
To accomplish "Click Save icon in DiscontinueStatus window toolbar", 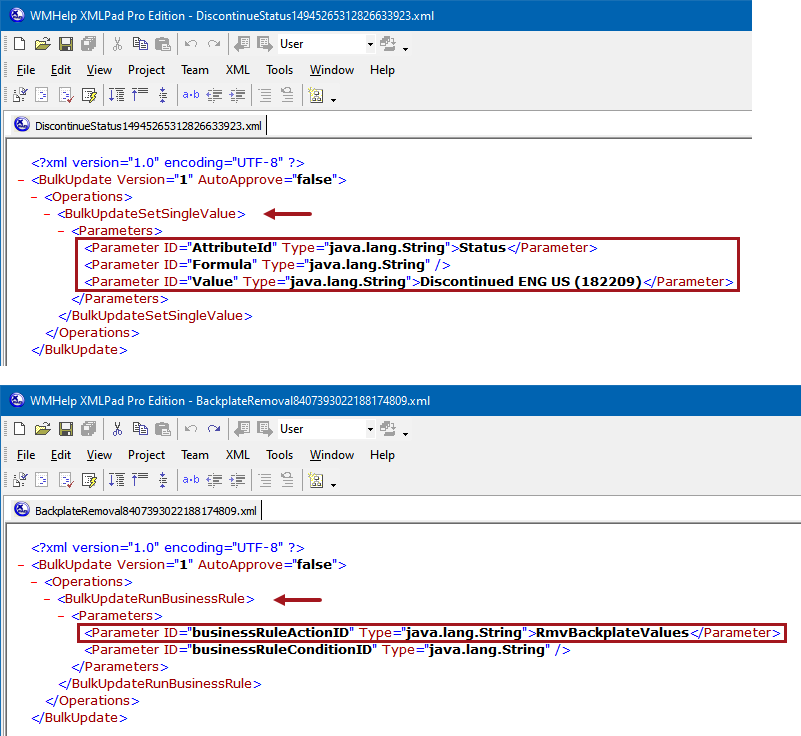I will point(65,44).
